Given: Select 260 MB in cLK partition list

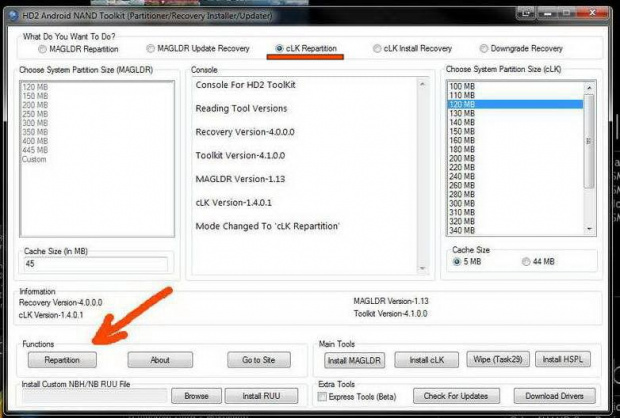Looking at the screenshot, I should (515, 185).
